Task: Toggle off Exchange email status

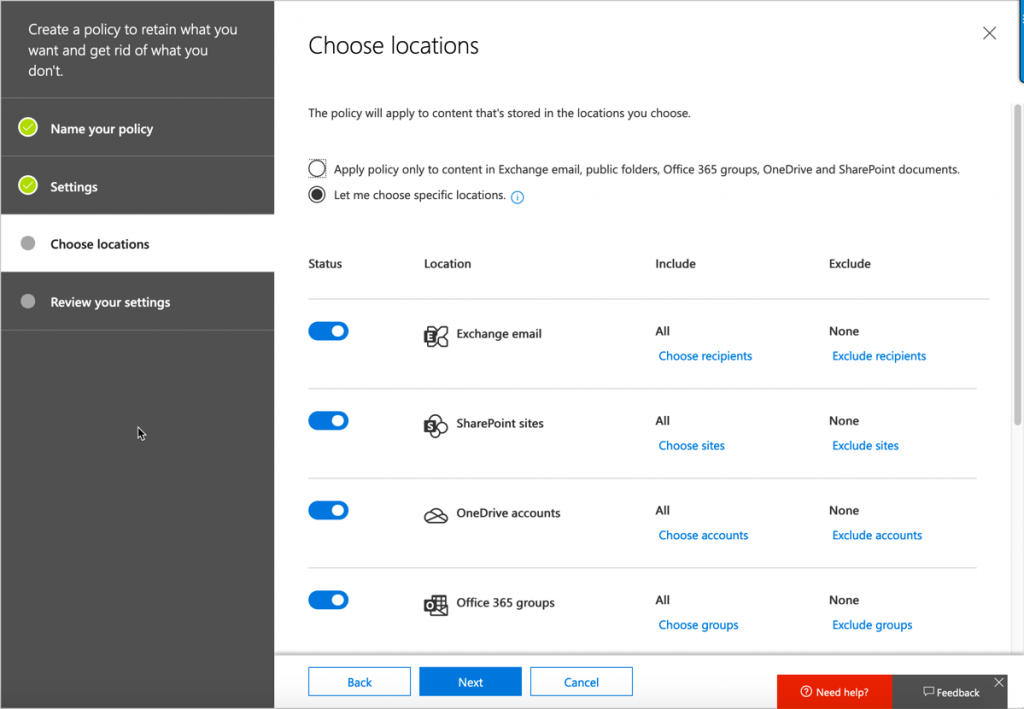Action: [328, 331]
